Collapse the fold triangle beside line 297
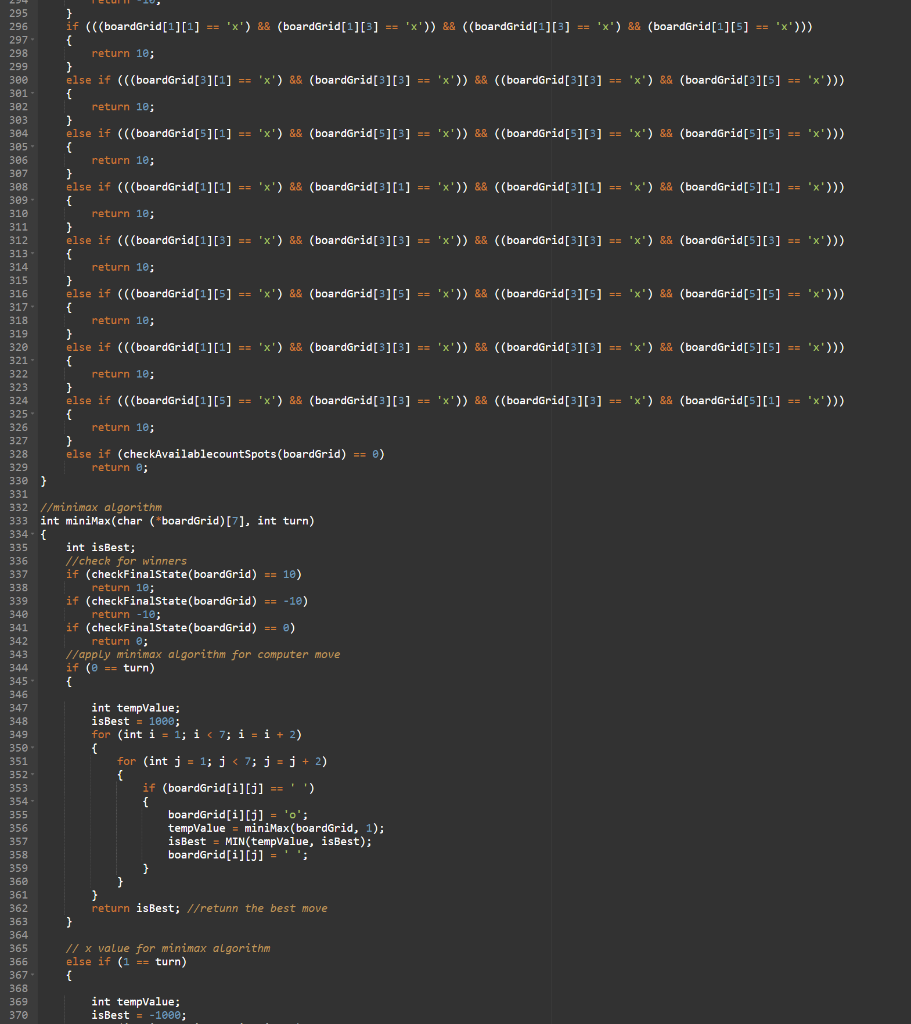Screen dimensions: 911x1024 coord(34,40)
